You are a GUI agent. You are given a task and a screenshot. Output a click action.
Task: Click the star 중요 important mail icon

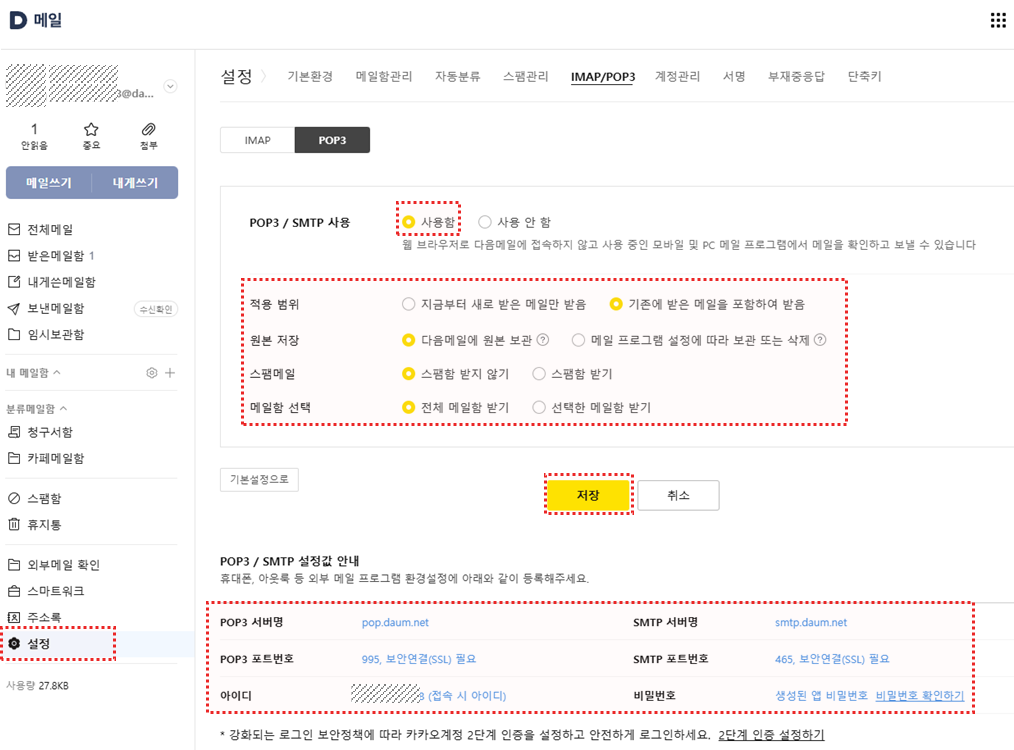(91, 130)
